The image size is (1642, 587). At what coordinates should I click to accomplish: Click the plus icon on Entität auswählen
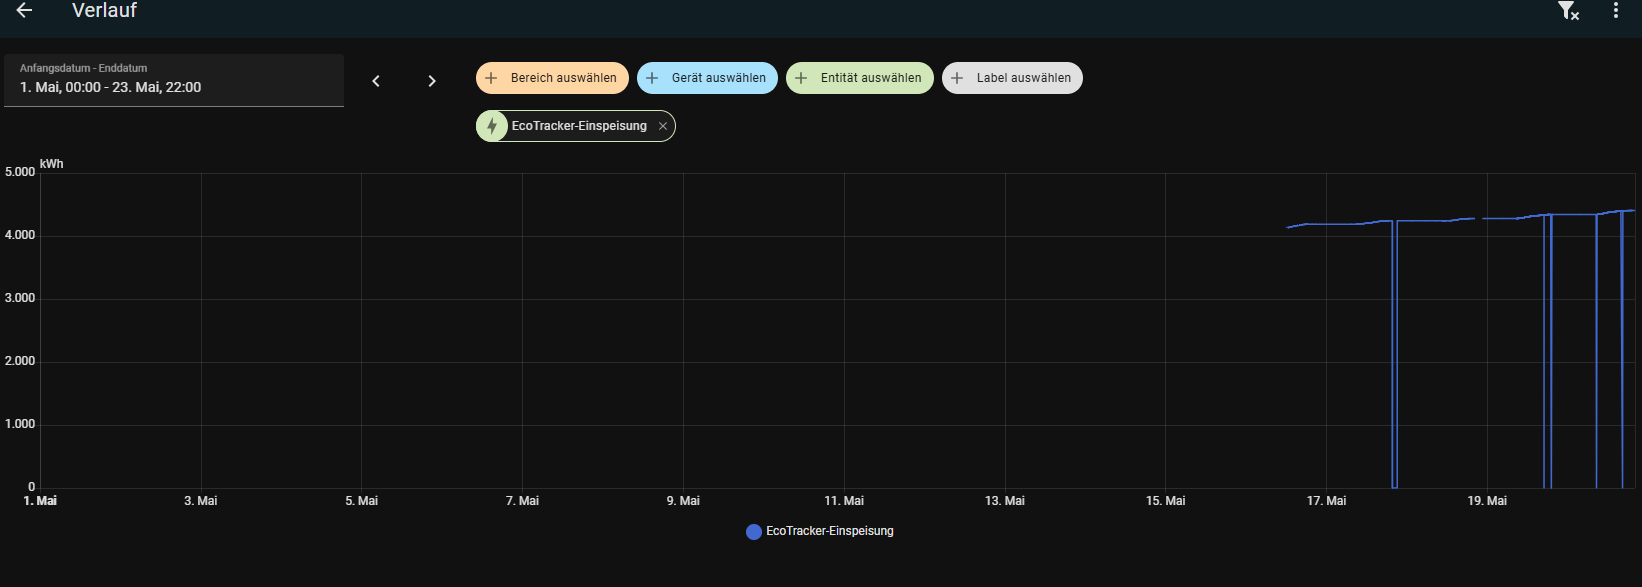(801, 78)
